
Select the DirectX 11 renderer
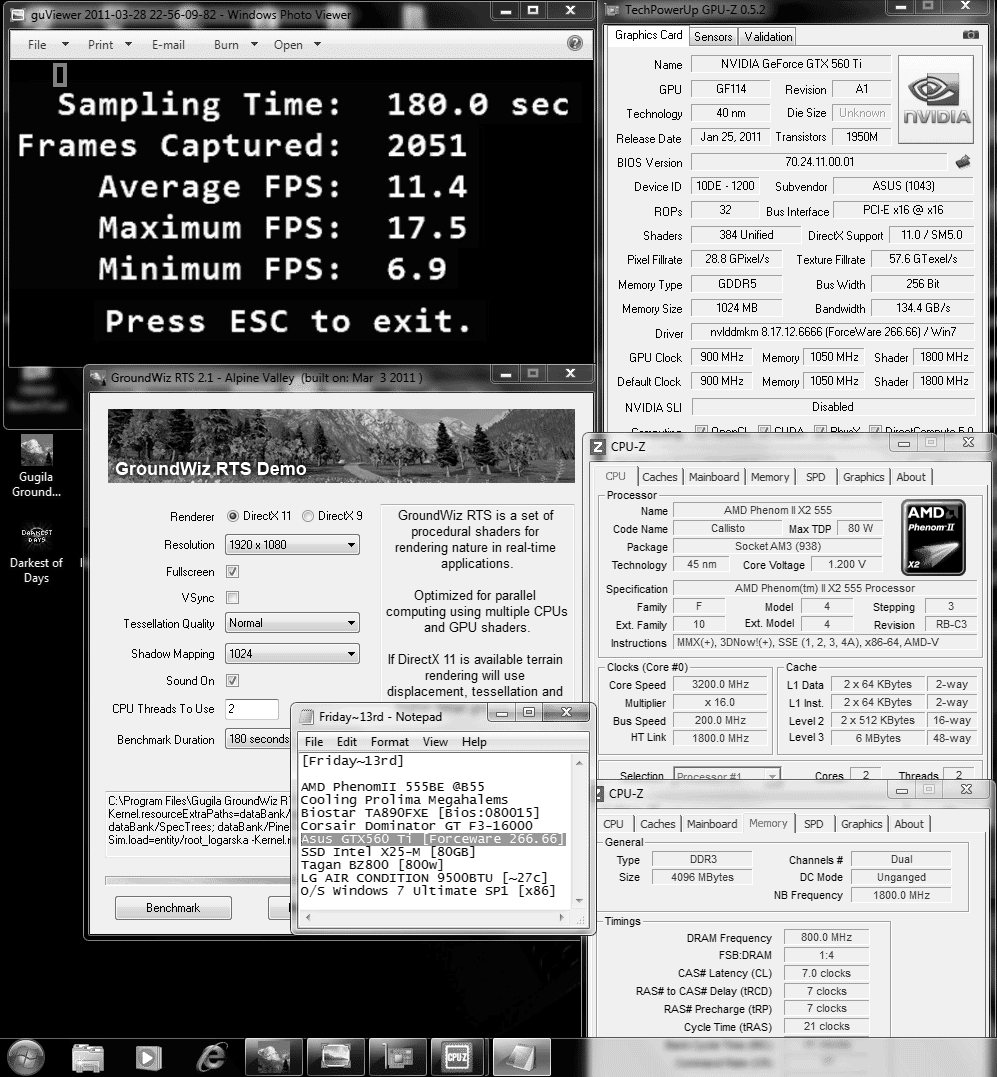[x=233, y=516]
